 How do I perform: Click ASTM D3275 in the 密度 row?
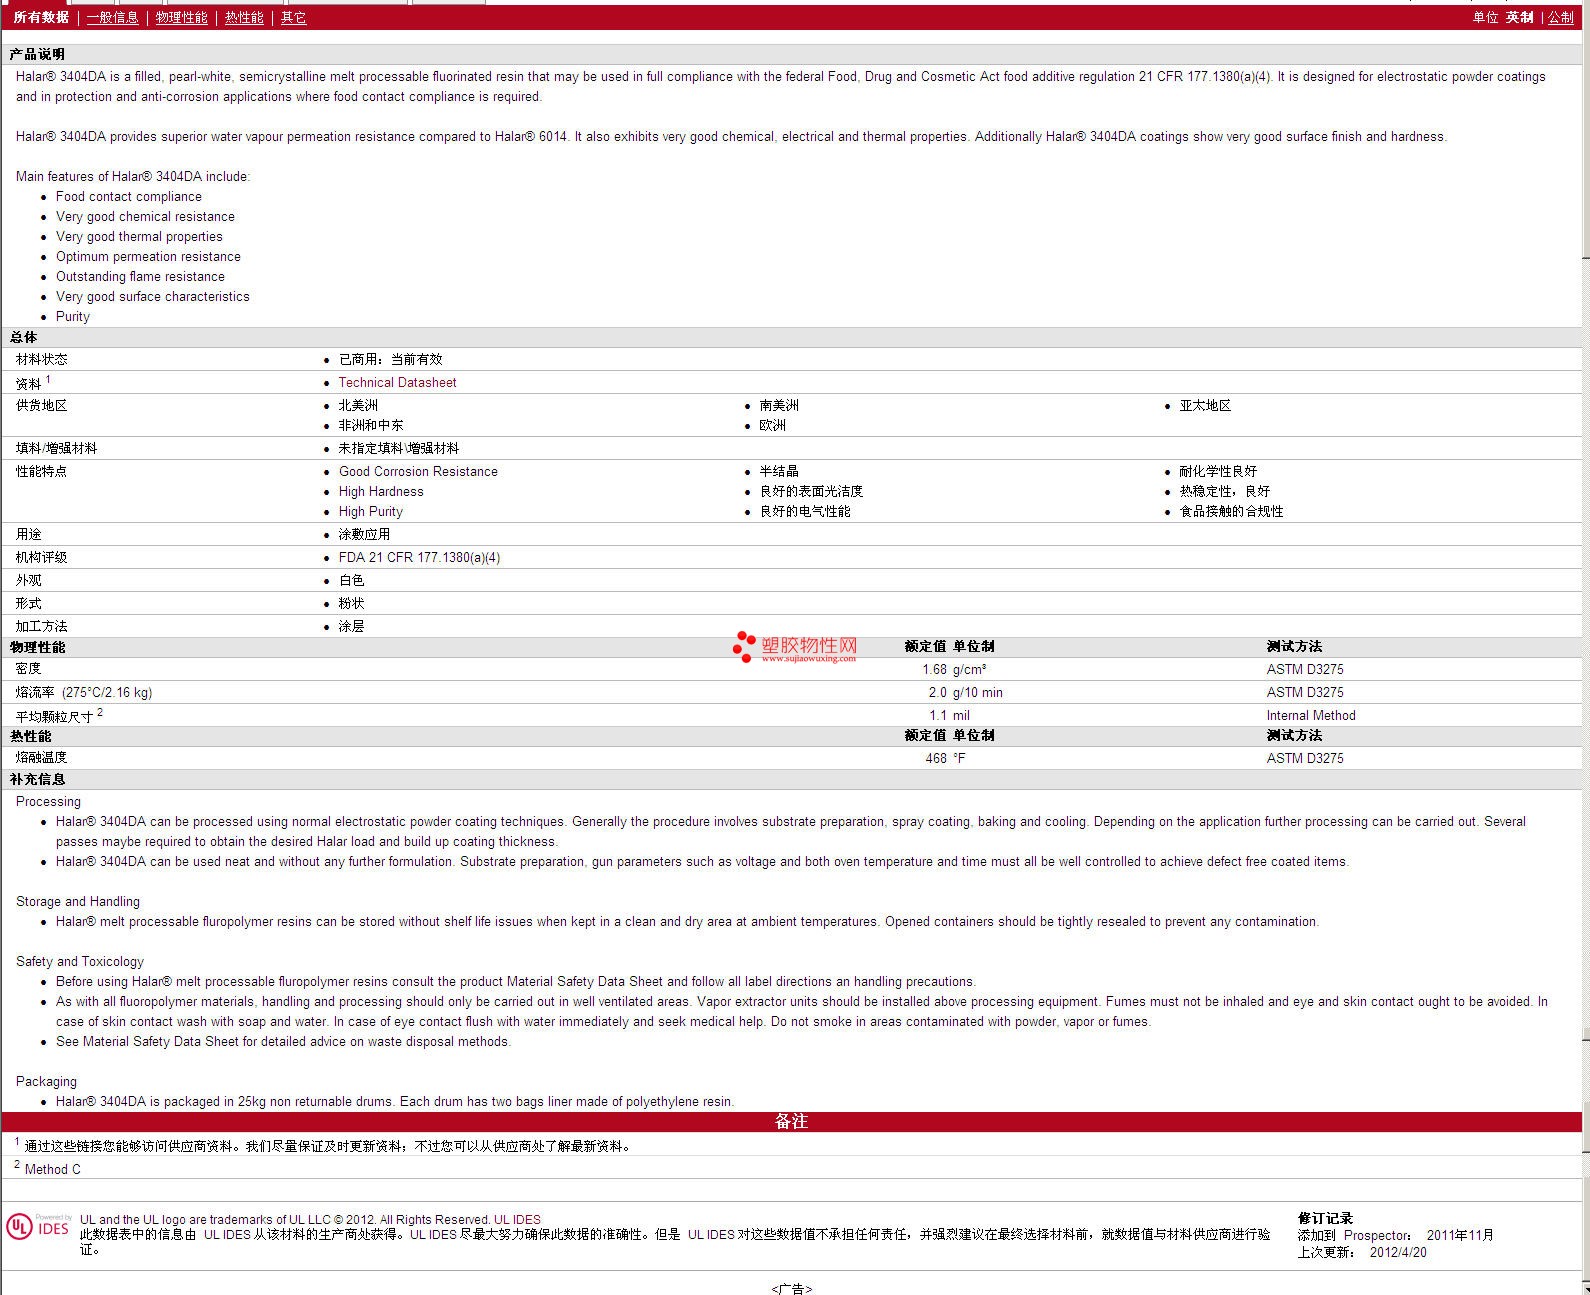(1305, 669)
